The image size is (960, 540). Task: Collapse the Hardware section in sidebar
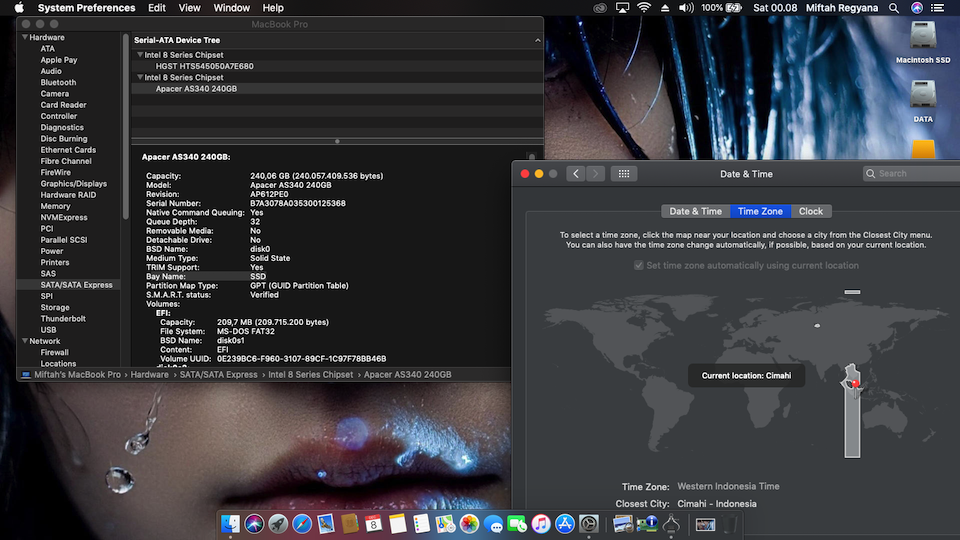click(23, 37)
